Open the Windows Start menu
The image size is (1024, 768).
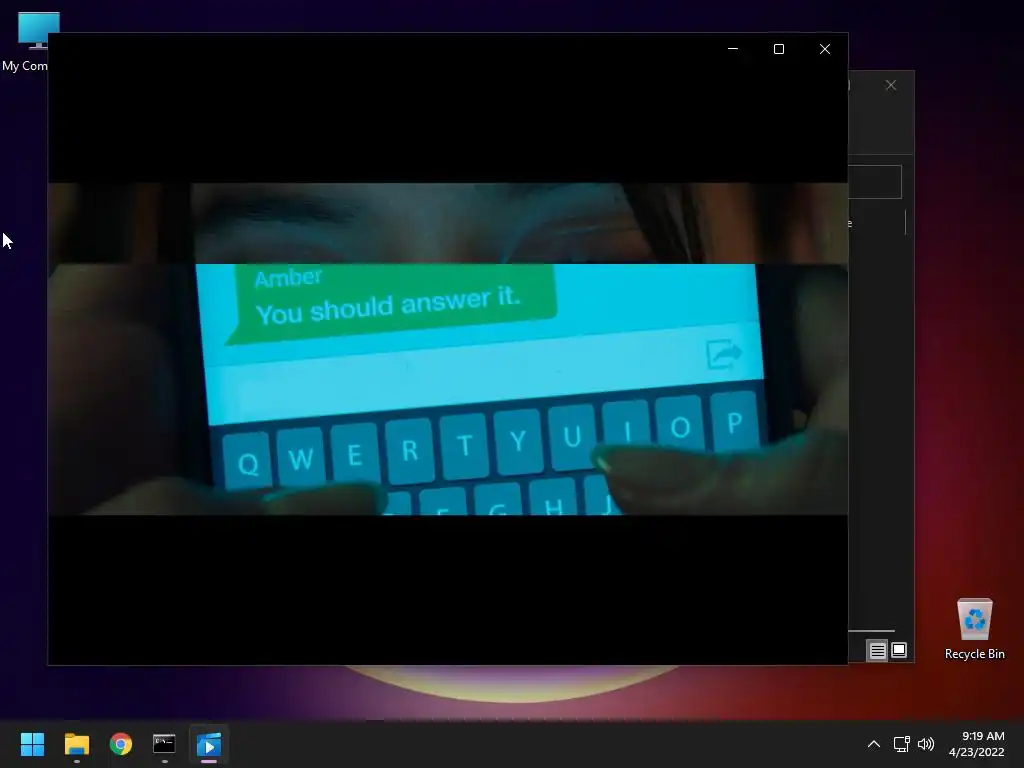[x=32, y=744]
